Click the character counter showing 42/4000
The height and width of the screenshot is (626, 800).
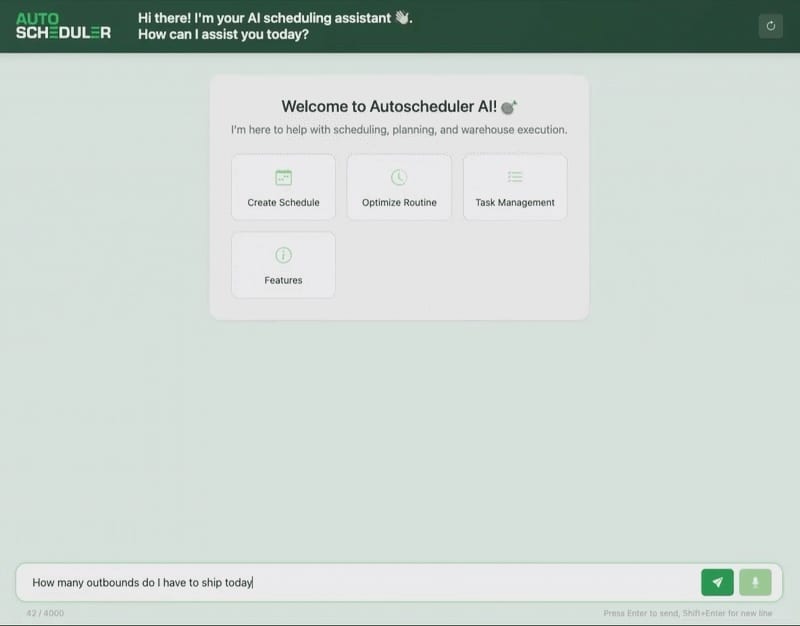(x=46, y=611)
